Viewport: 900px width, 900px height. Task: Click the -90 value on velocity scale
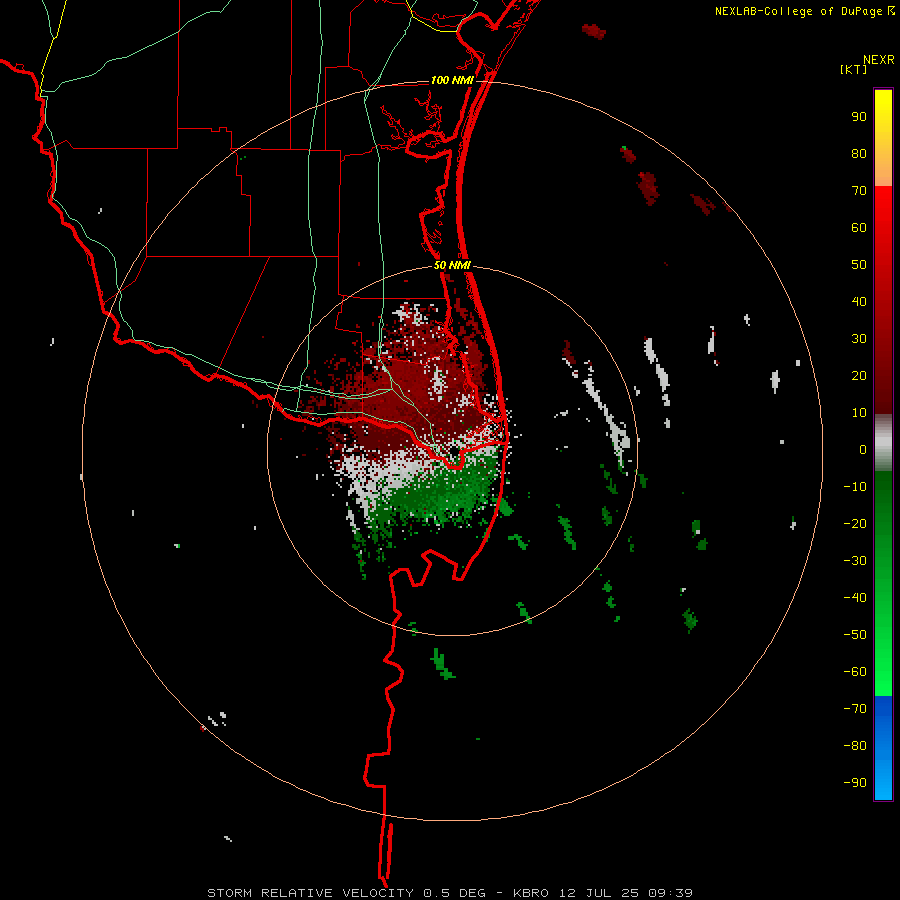855,782
